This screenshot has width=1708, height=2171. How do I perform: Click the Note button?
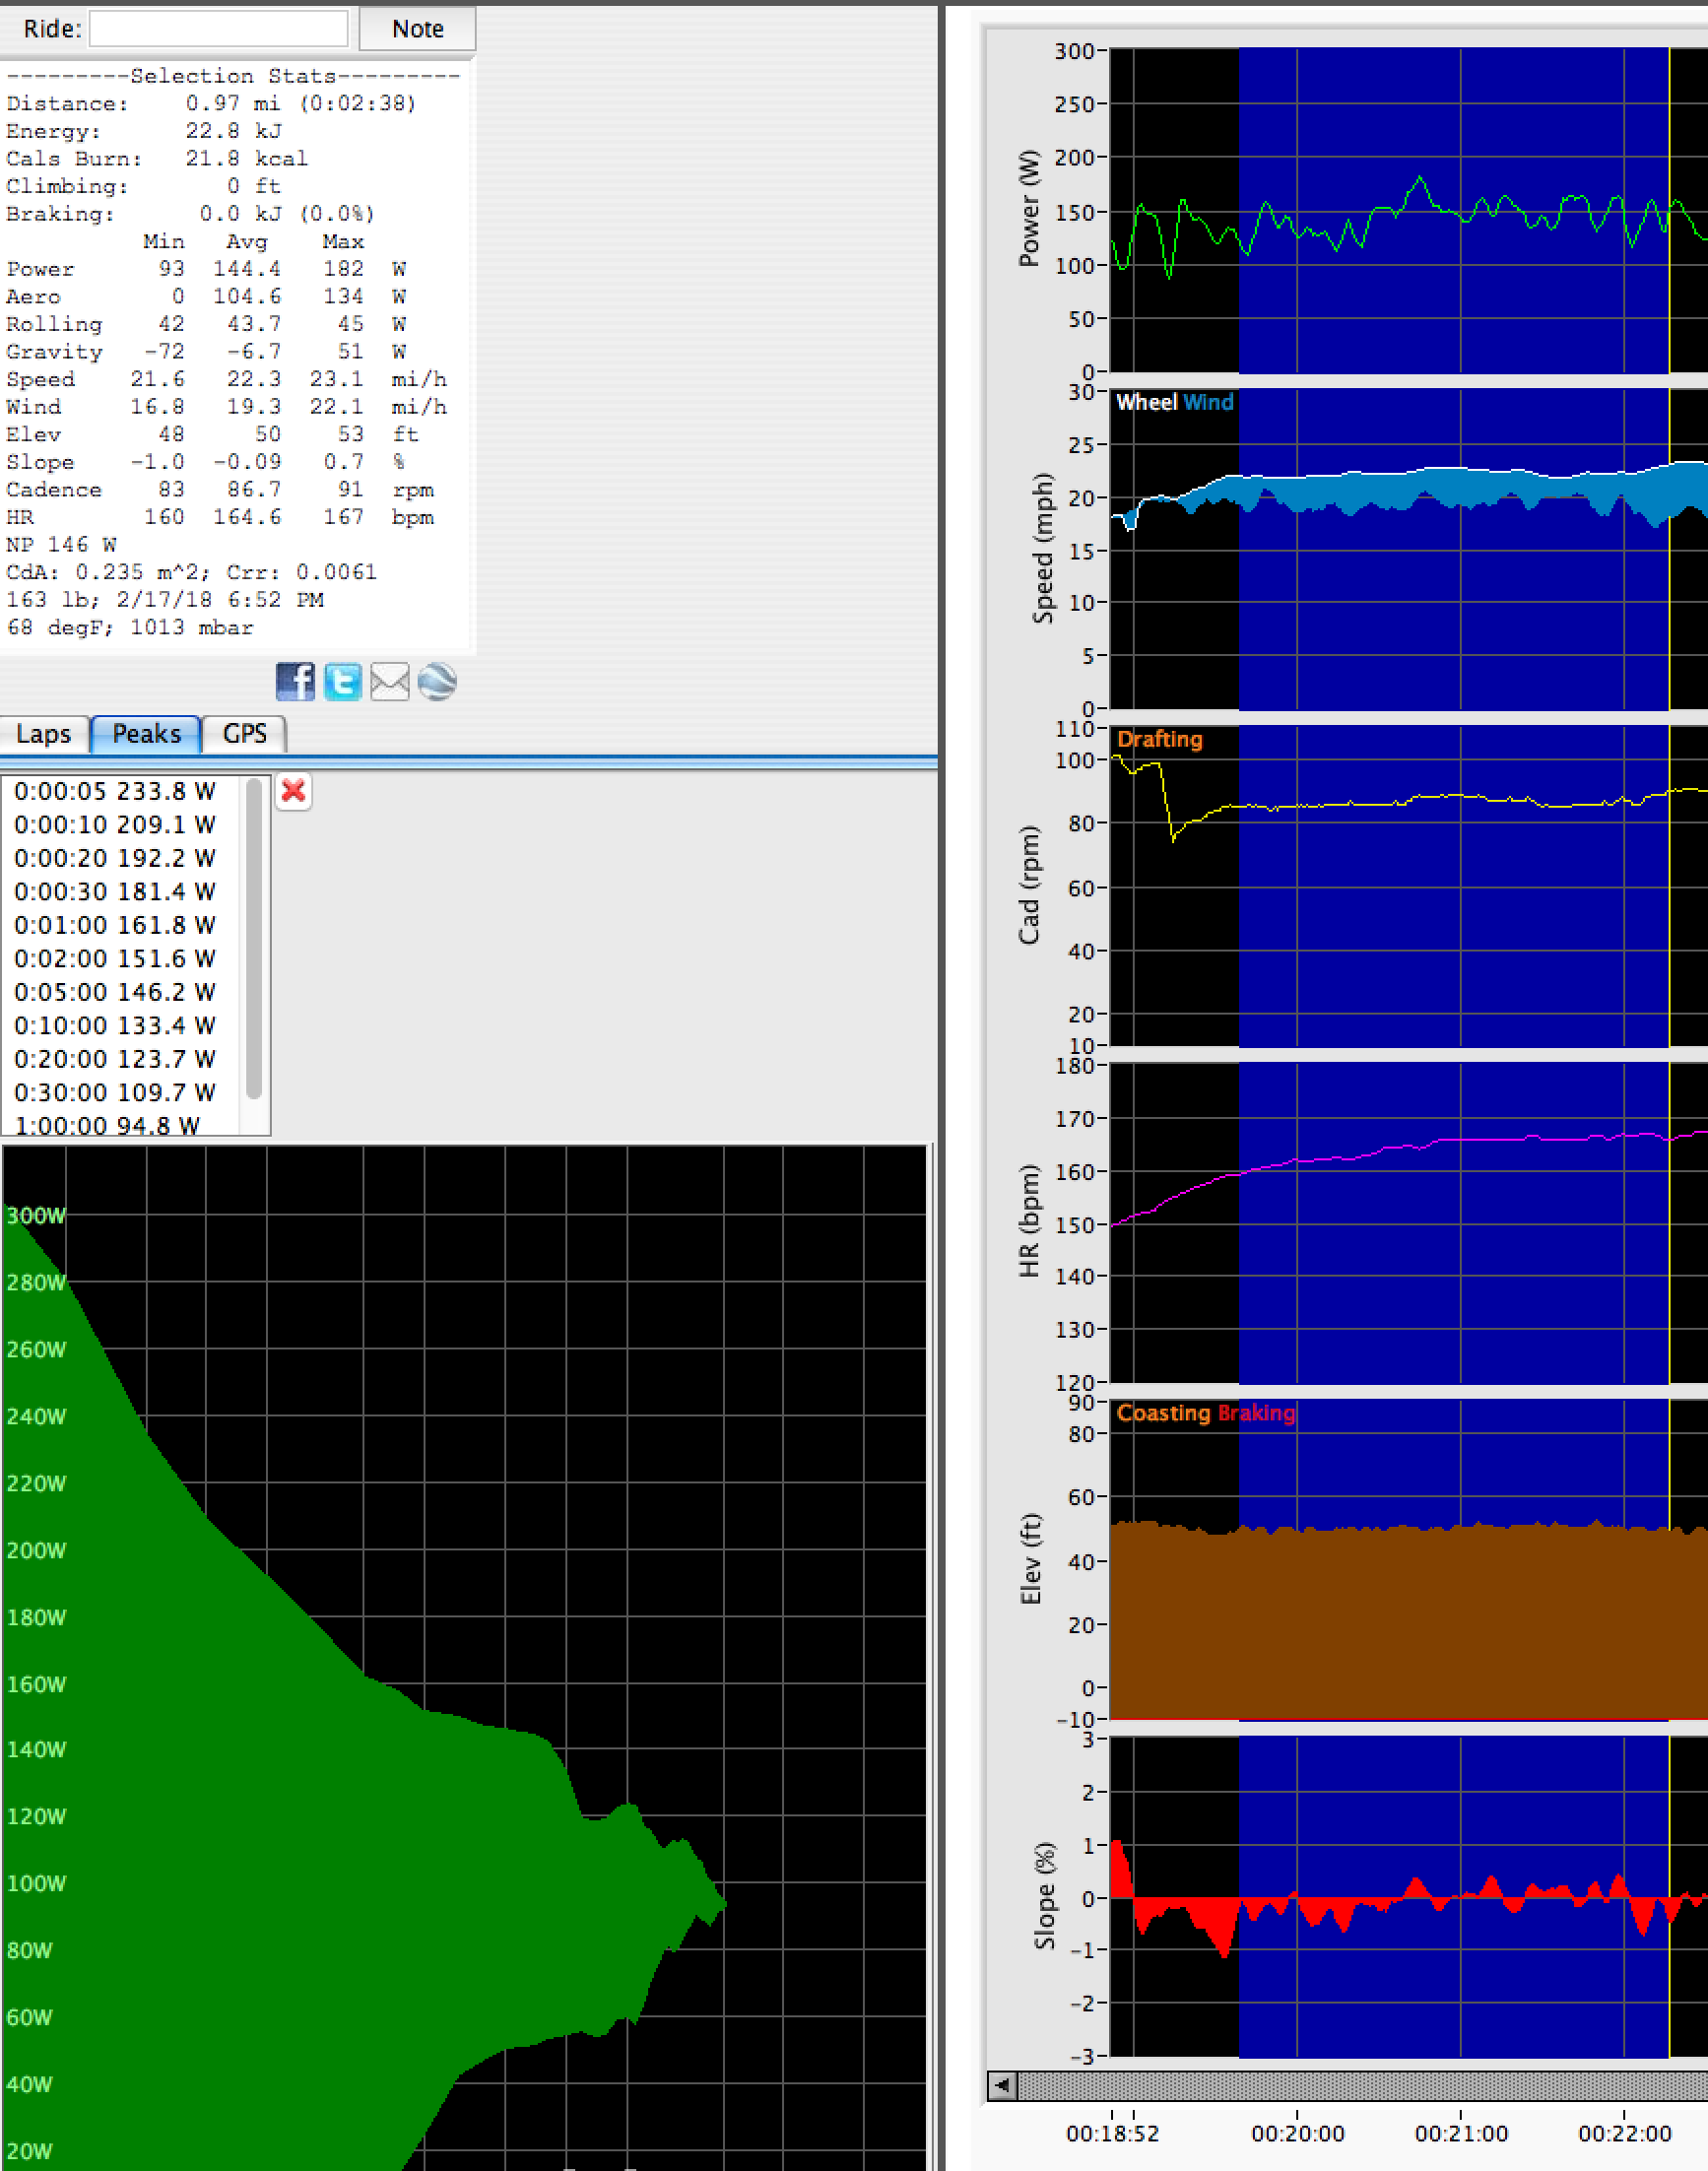tap(417, 28)
